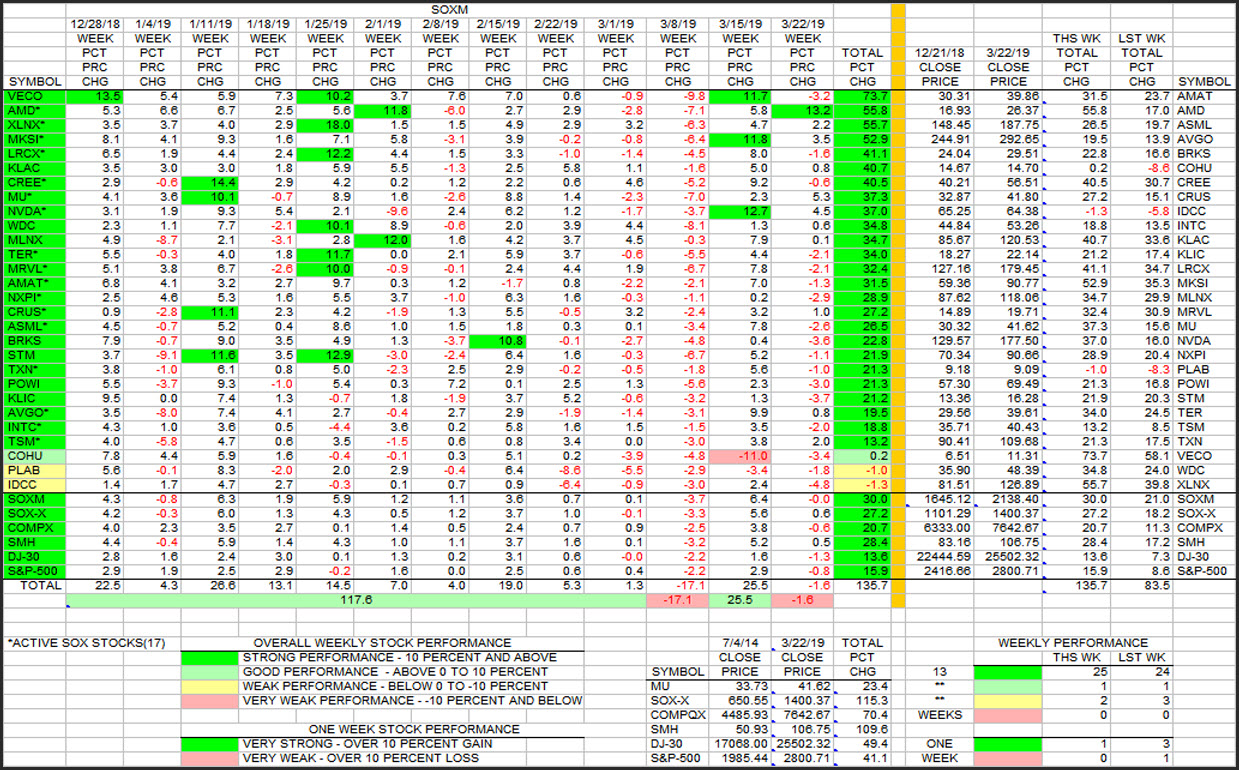Click the green Very Strong one-week legend swatch

click(209, 744)
